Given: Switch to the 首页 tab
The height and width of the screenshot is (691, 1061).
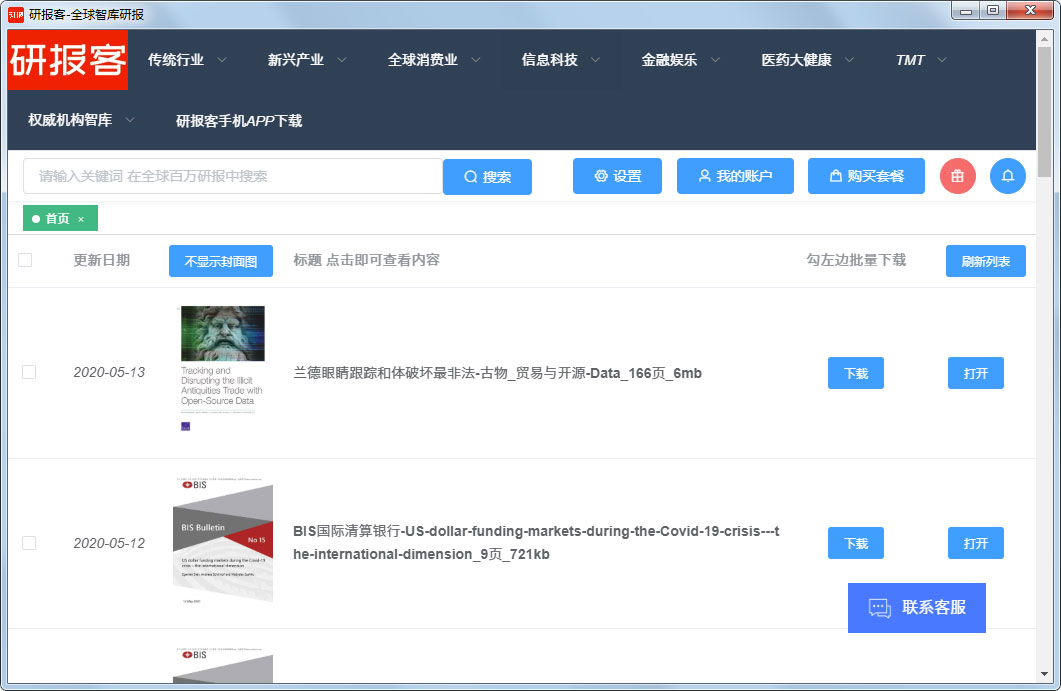Looking at the screenshot, I should click(55, 217).
